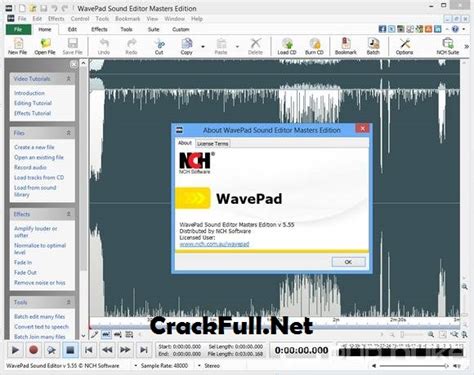Click the Copy toolbar icon

tap(187, 46)
